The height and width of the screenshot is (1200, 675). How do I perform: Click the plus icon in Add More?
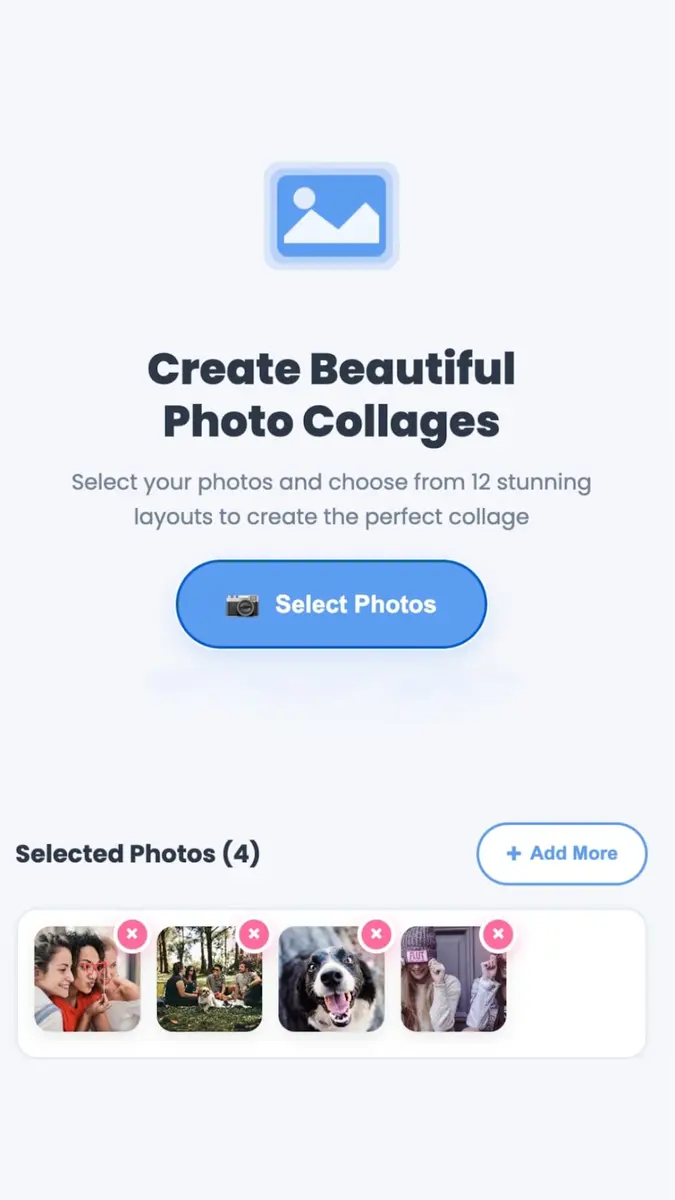[513, 853]
